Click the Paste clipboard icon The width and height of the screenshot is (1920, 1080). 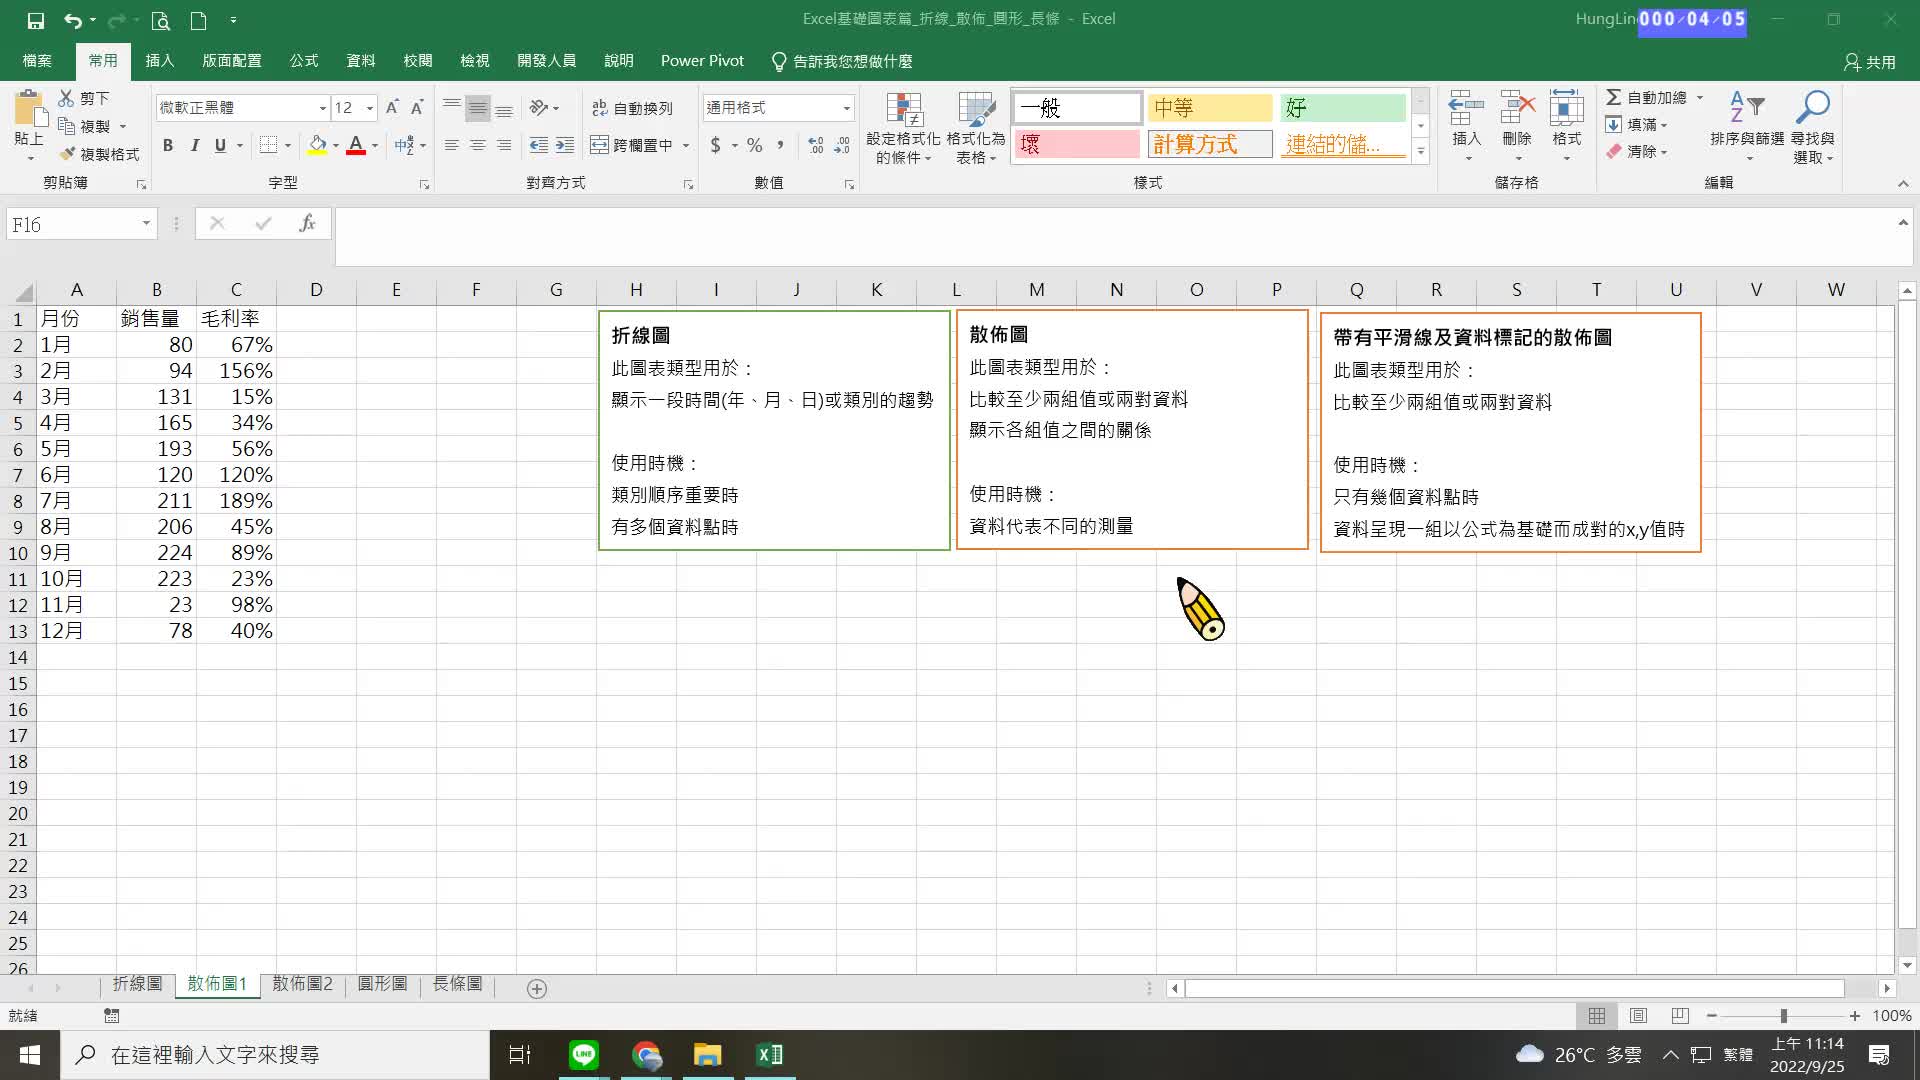[29, 108]
